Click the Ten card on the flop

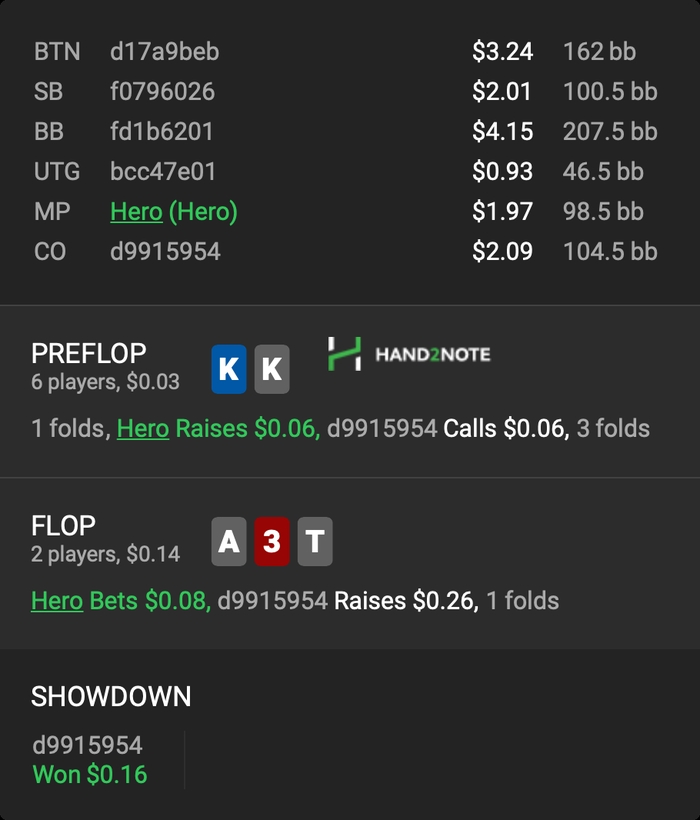click(x=315, y=542)
